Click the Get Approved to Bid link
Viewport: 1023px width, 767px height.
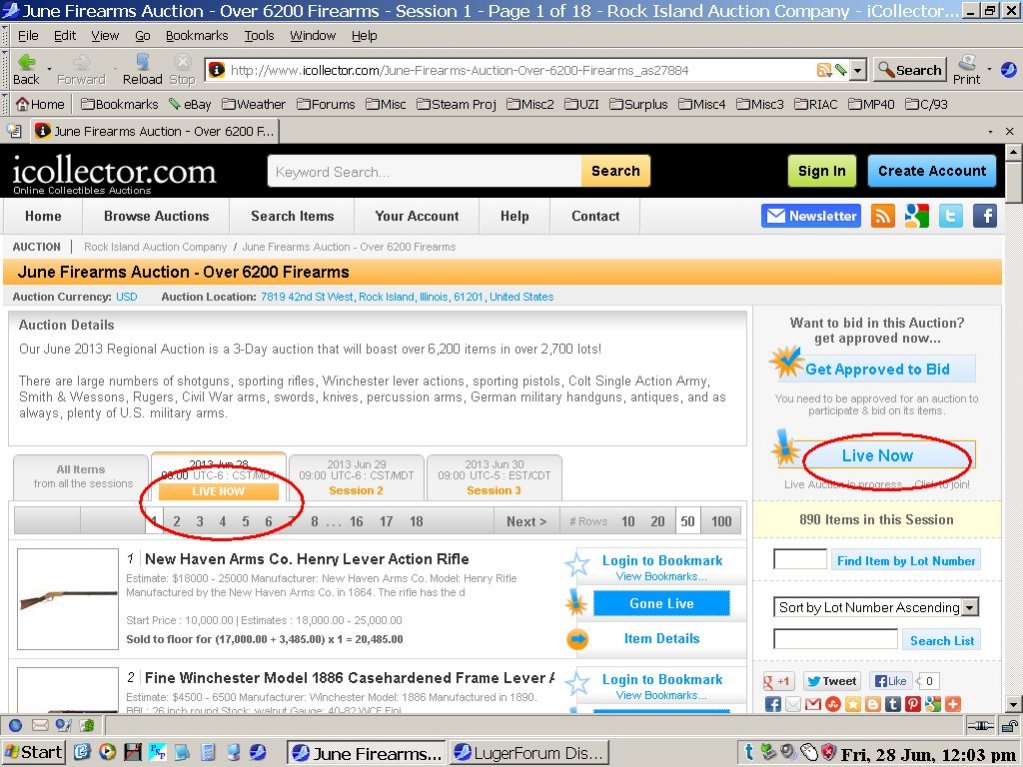tap(878, 369)
